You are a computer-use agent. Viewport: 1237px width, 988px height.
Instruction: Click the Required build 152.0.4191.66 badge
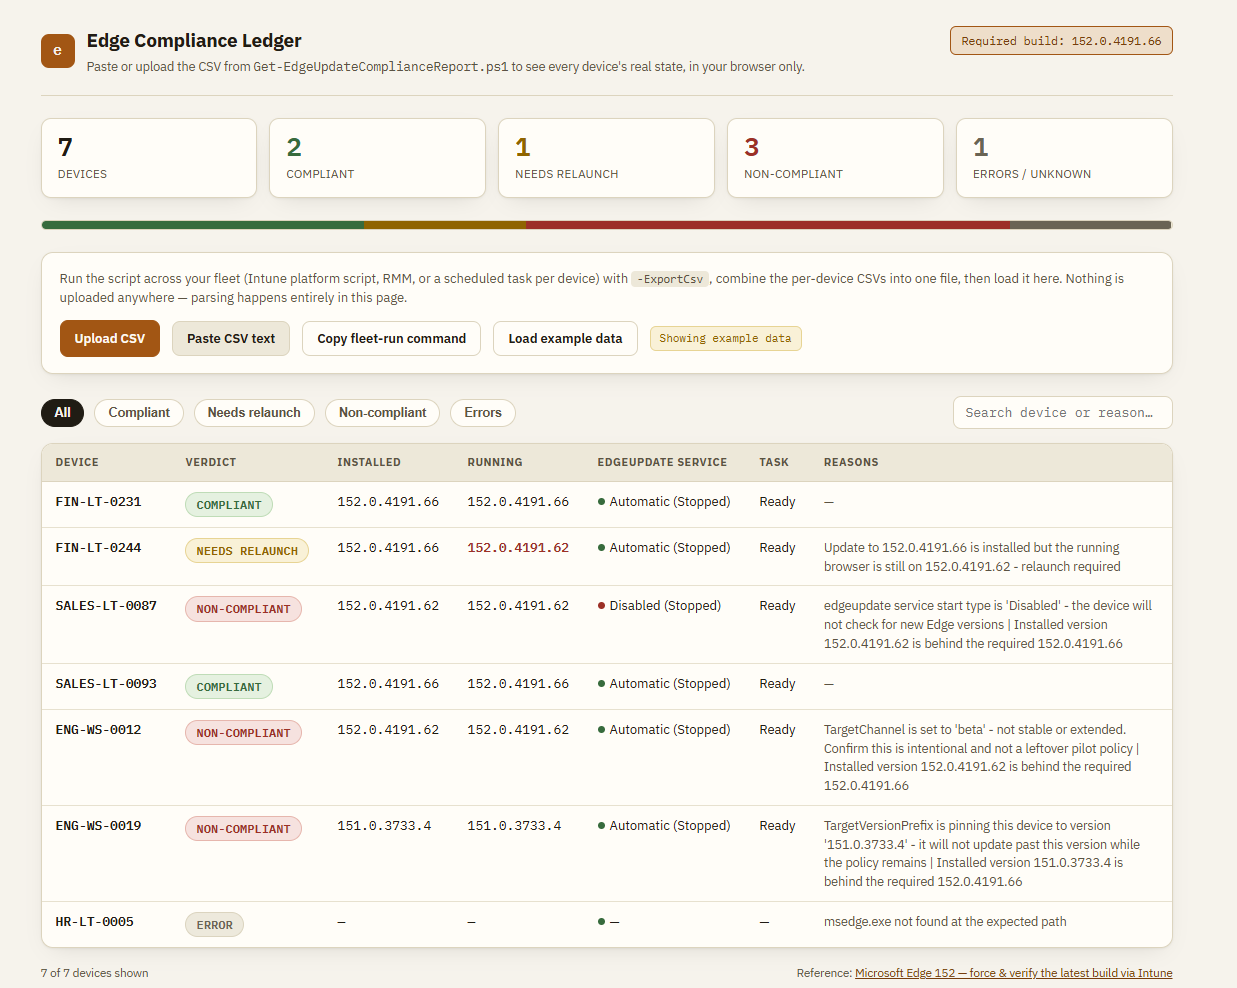(x=1061, y=41)
